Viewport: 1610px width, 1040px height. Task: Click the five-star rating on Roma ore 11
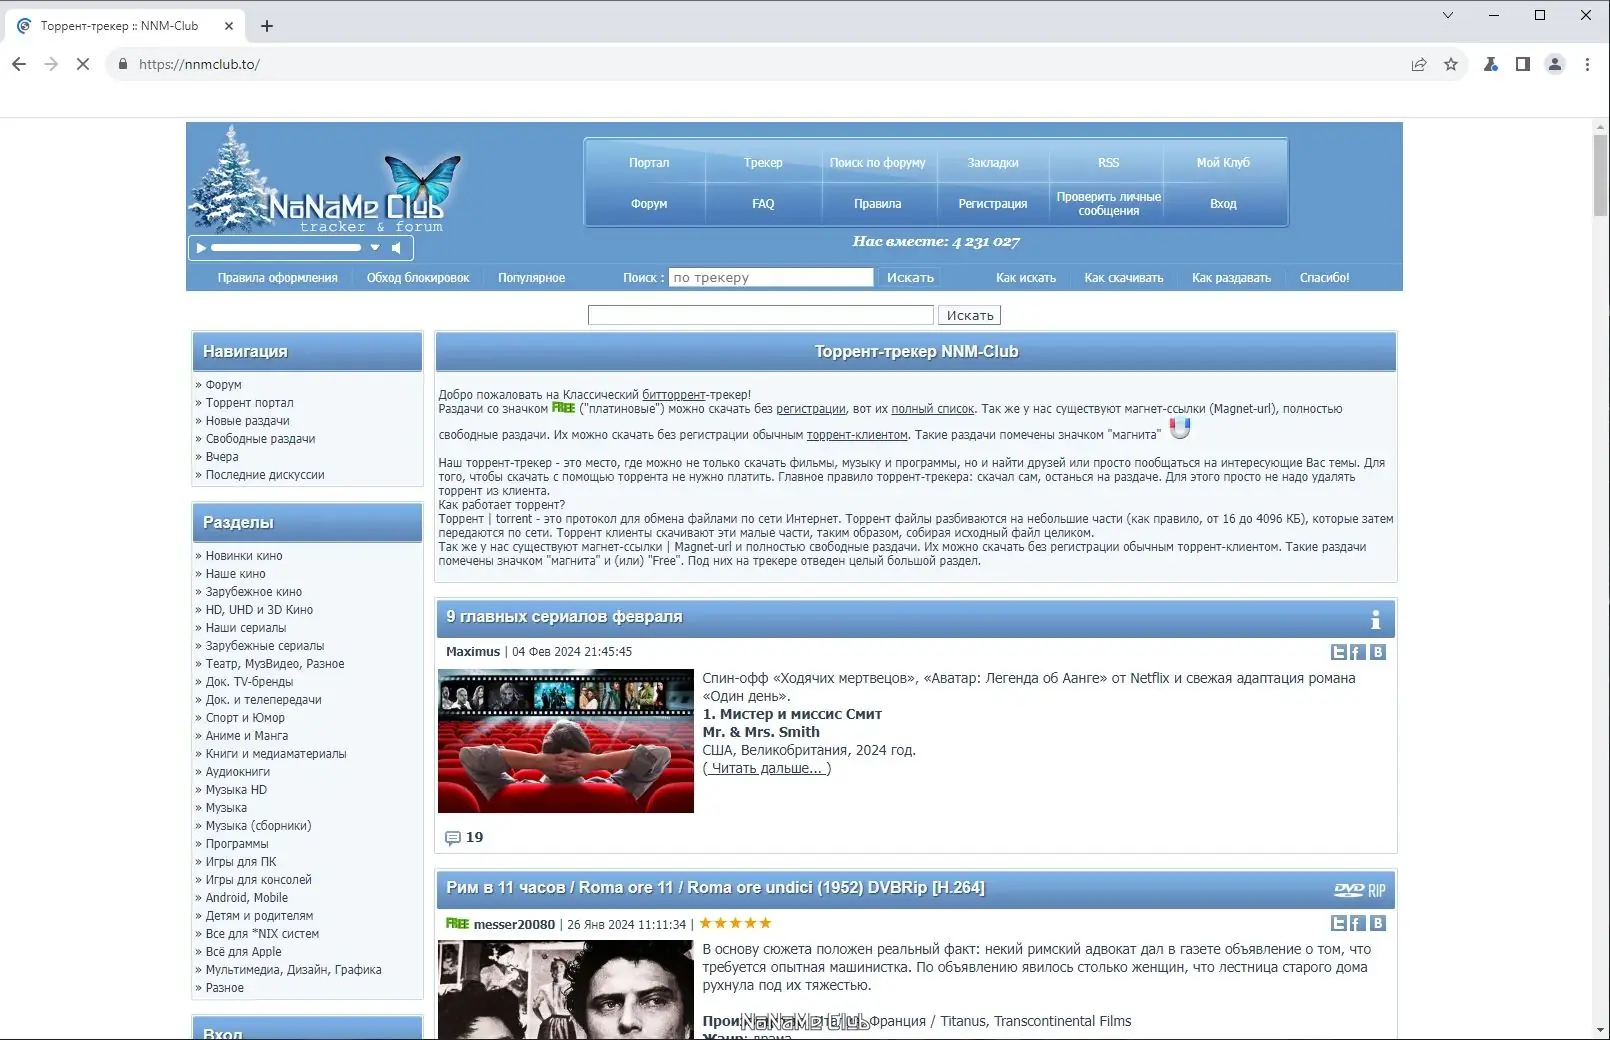coord(734,922)
